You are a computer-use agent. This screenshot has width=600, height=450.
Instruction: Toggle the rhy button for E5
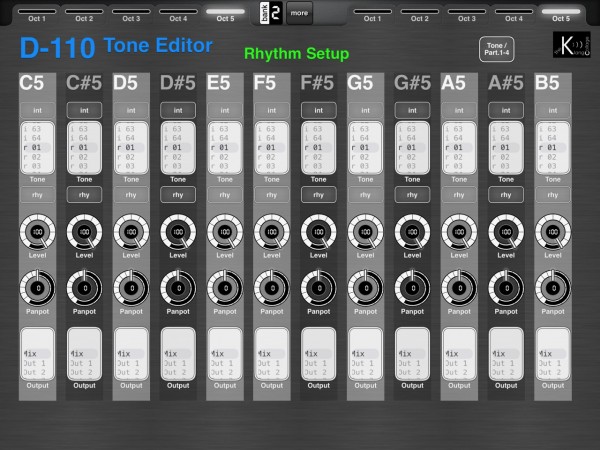pos(225,195)
